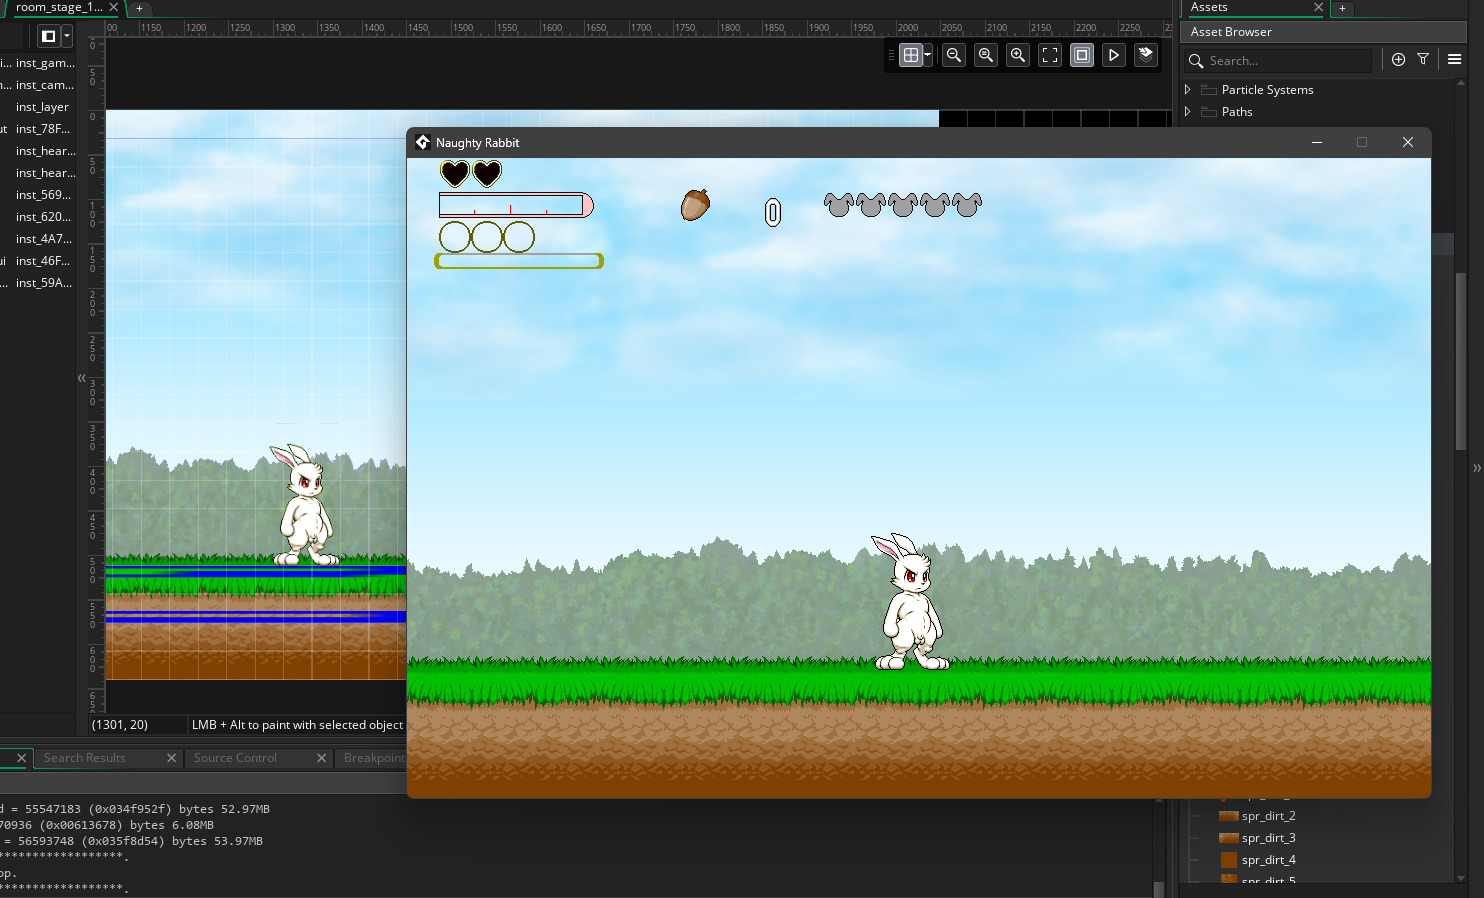Open the grid options dropdown arrow

pos(928,55)
